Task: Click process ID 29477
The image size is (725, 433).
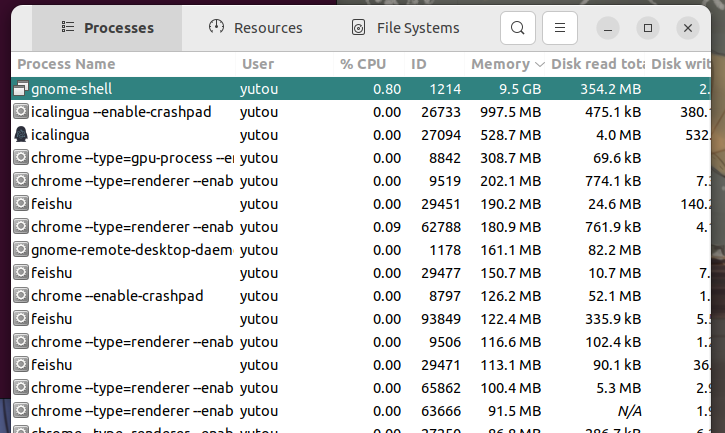Action: coord(441,273)
